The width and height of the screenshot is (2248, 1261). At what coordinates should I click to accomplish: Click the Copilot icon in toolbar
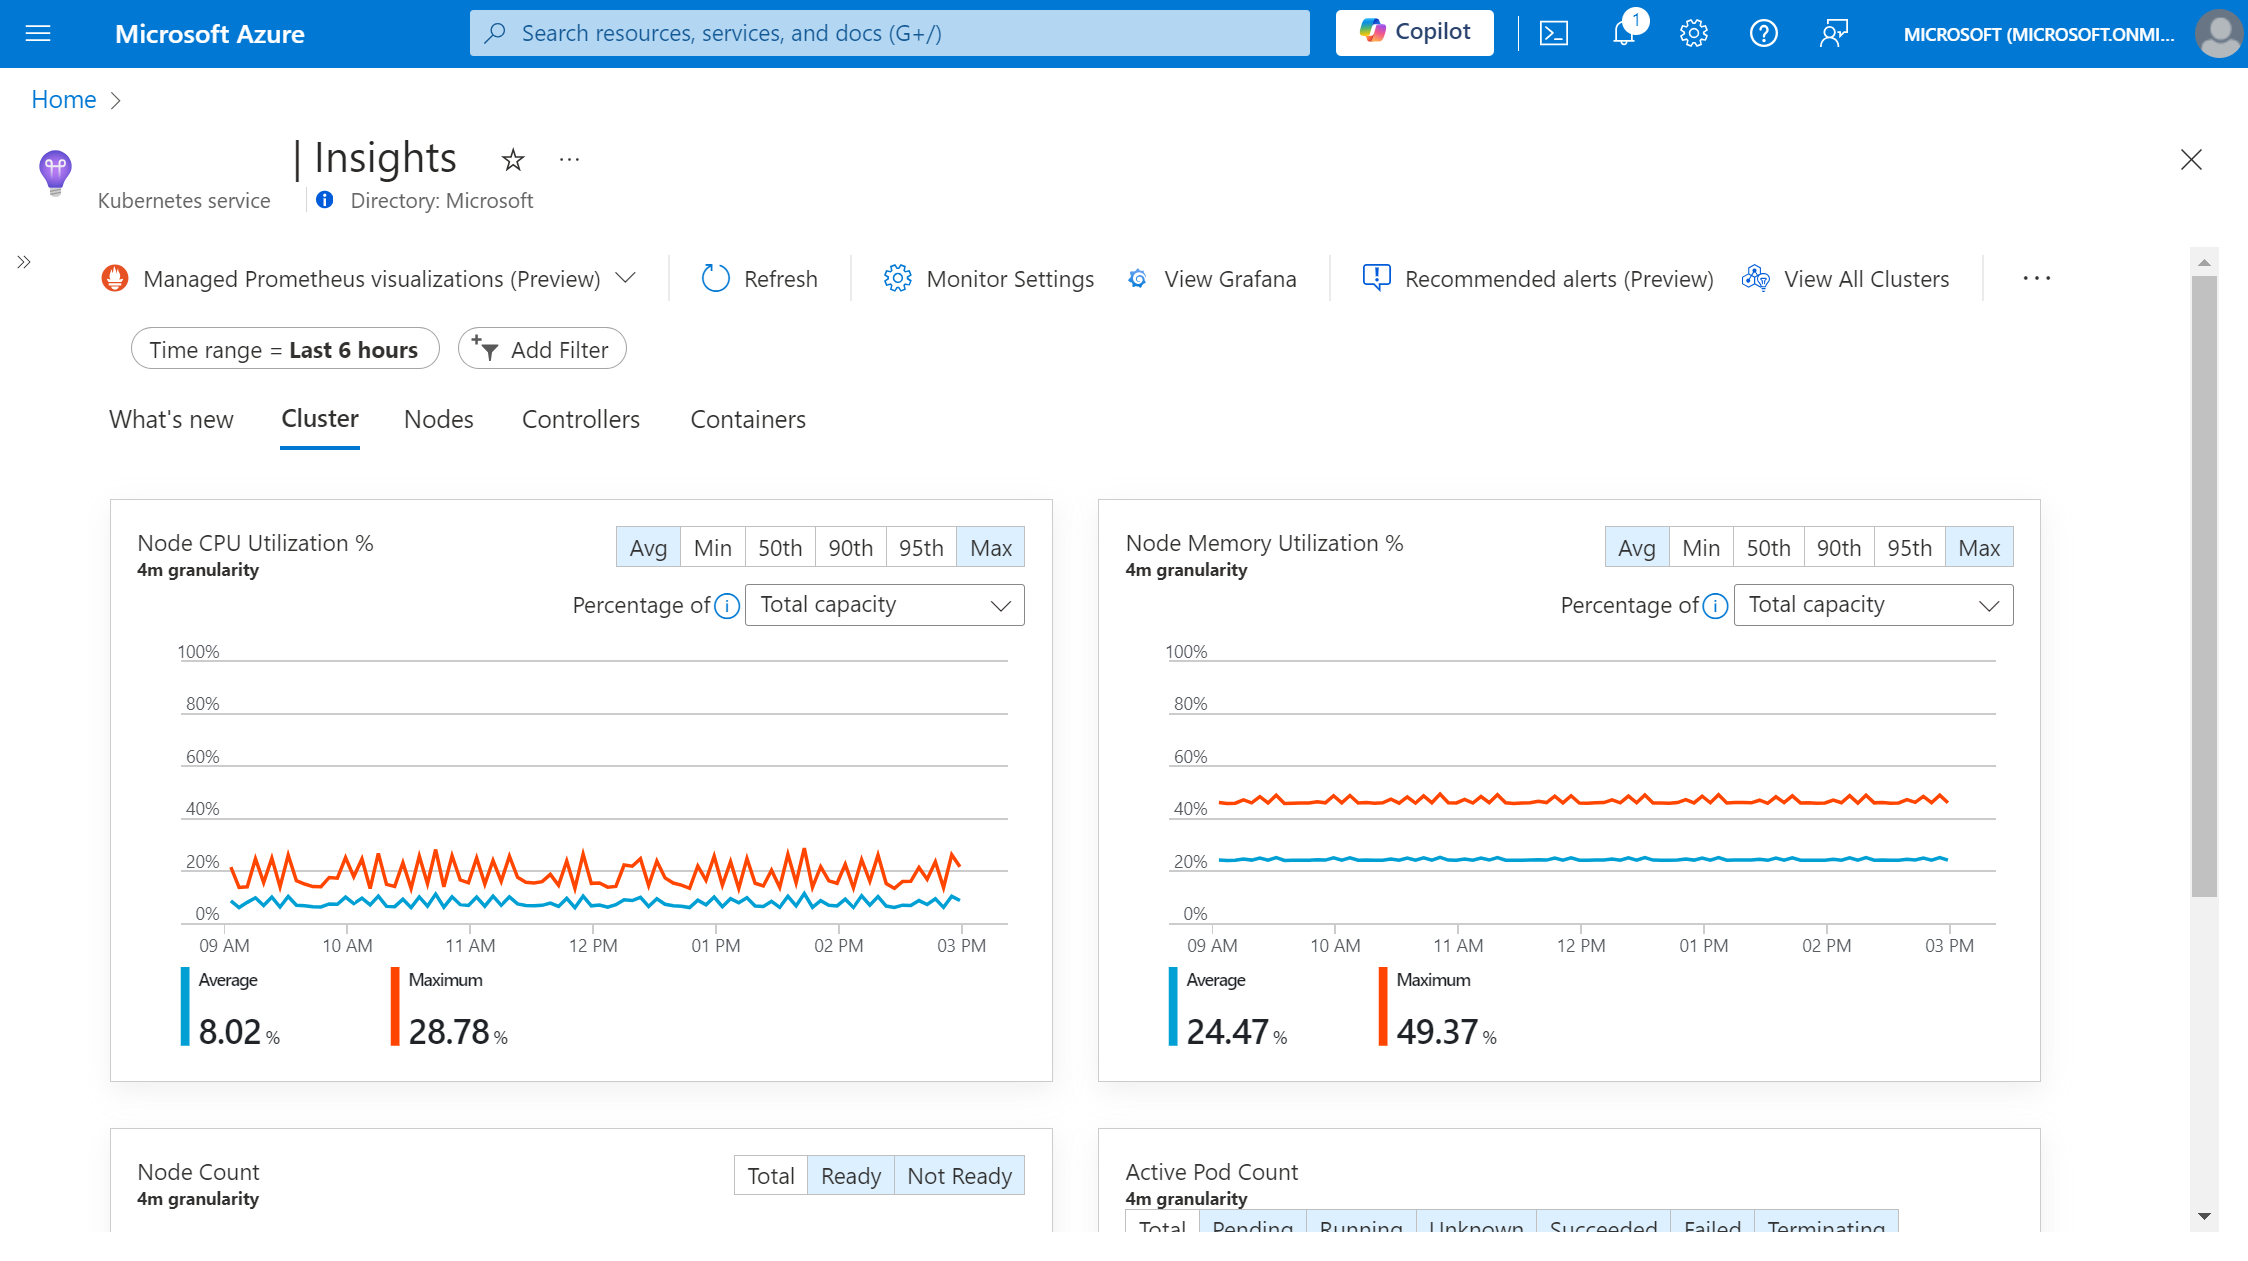1416,32
